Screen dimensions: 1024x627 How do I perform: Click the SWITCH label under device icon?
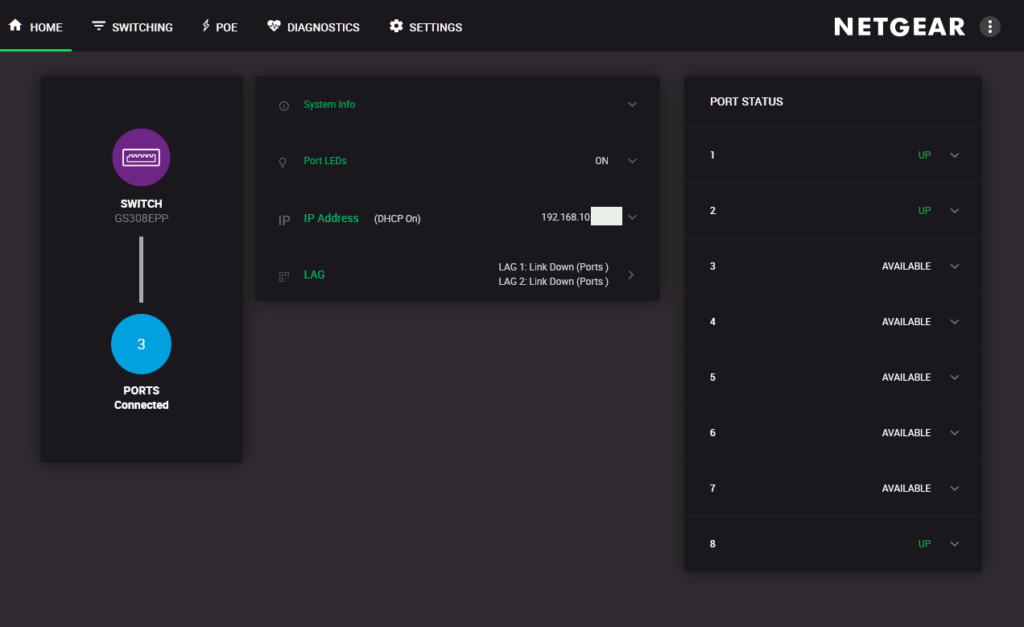[x=141, y=204]
